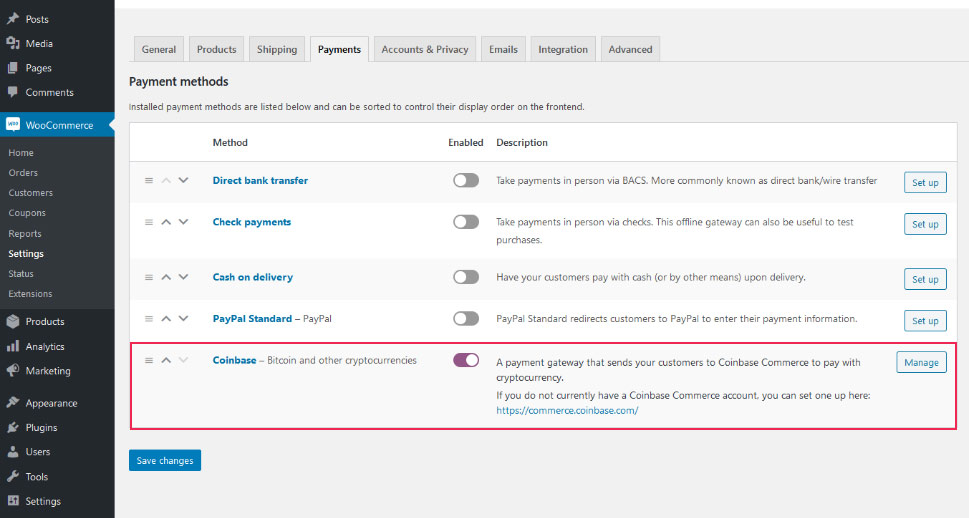Click the Plugins plug icon
Screen dimensions: 969x518
tap(13, 427)
